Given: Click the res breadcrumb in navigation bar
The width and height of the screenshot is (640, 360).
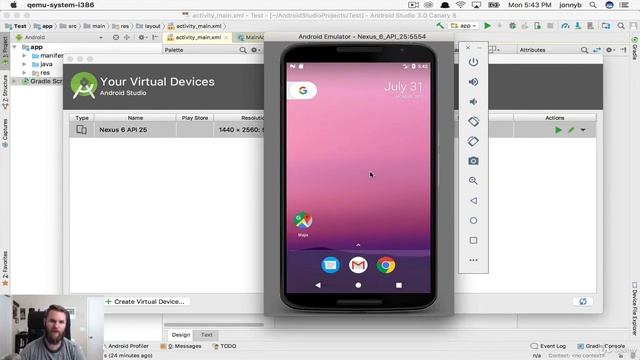Looking at the screenshot, I should pos(121,26).
